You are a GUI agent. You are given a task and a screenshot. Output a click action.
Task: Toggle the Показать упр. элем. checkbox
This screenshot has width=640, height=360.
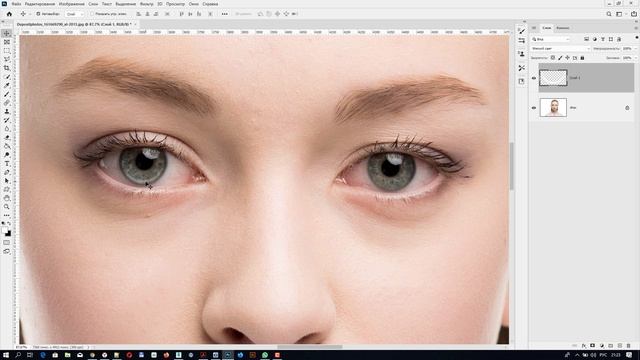click(92, 14)
